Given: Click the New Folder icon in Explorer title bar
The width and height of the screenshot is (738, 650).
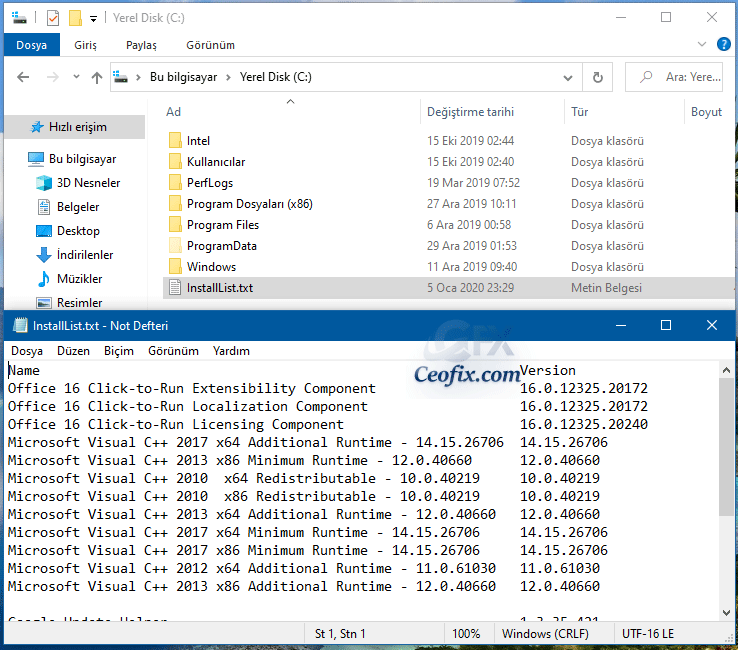Looking at the screenshot, I should (75, 18).
